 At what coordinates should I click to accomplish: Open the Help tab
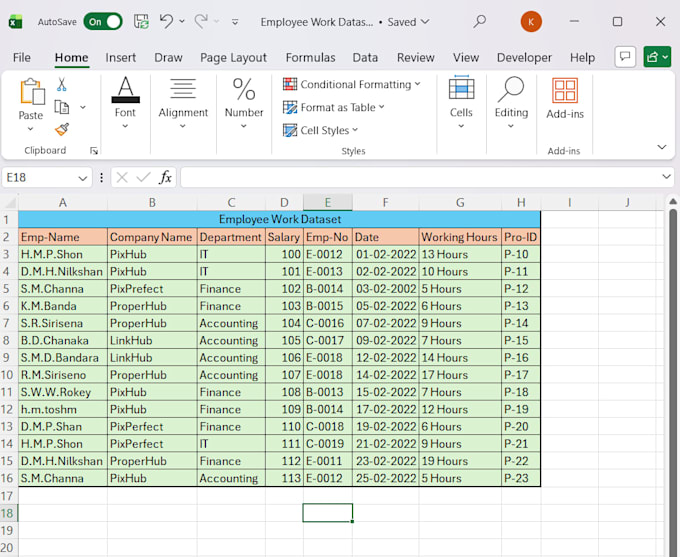pos(582,57)
